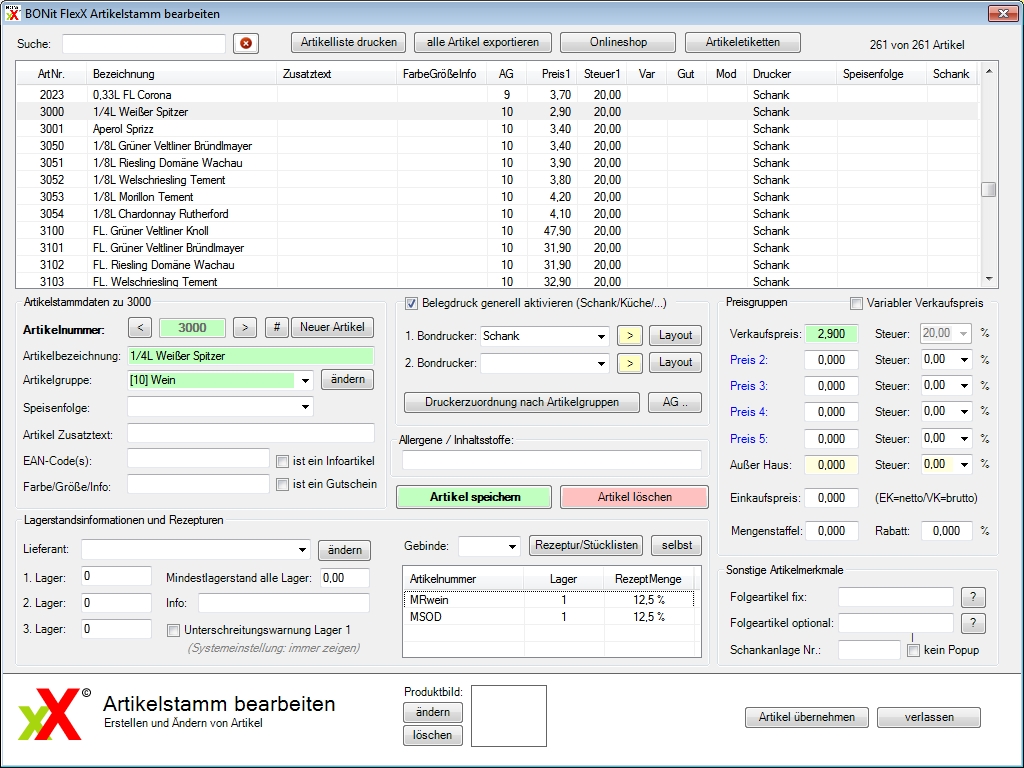Clear the search field with red X icon
Viewport: 1024px width, 768px height.
tap(246, 43)
